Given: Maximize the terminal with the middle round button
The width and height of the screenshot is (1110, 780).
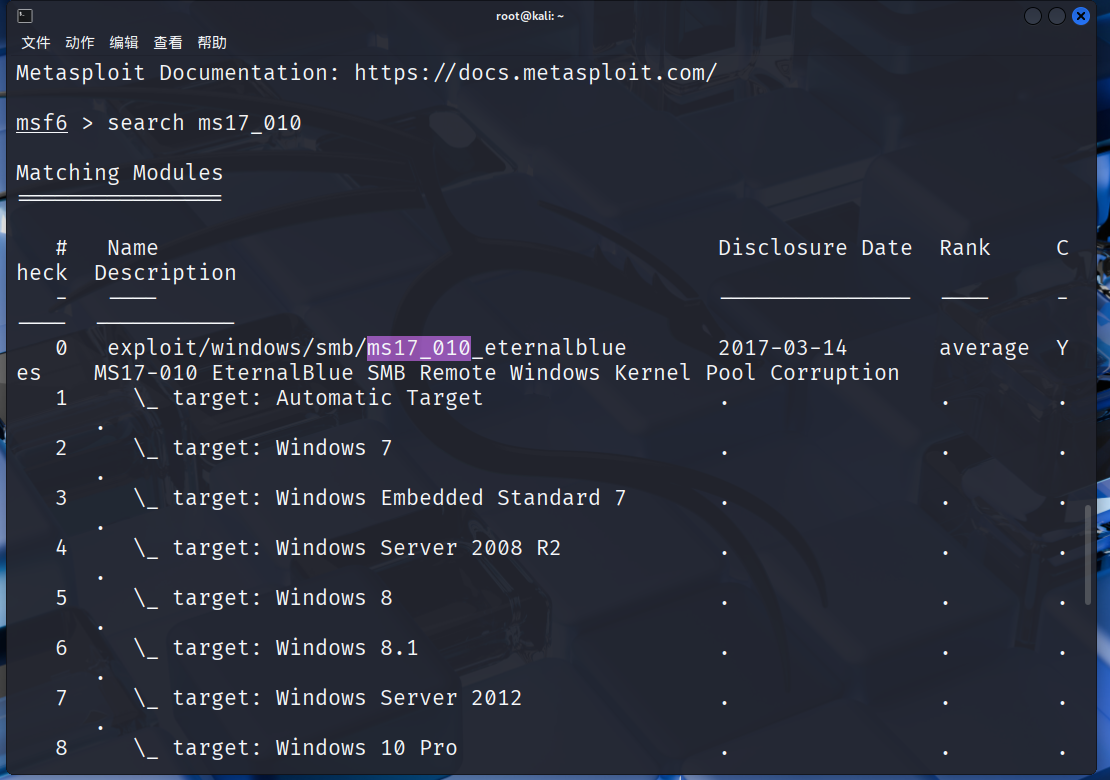Looking at the screenshot, I should point(1057,16).
